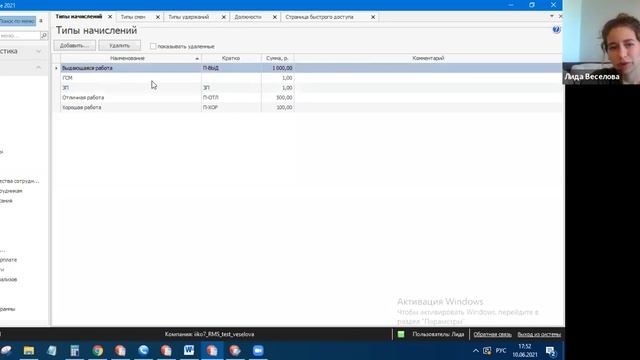Open the Windows notification center icon
Image resolution: width=640 pixels, height=360 pixels.
point(551,351)
